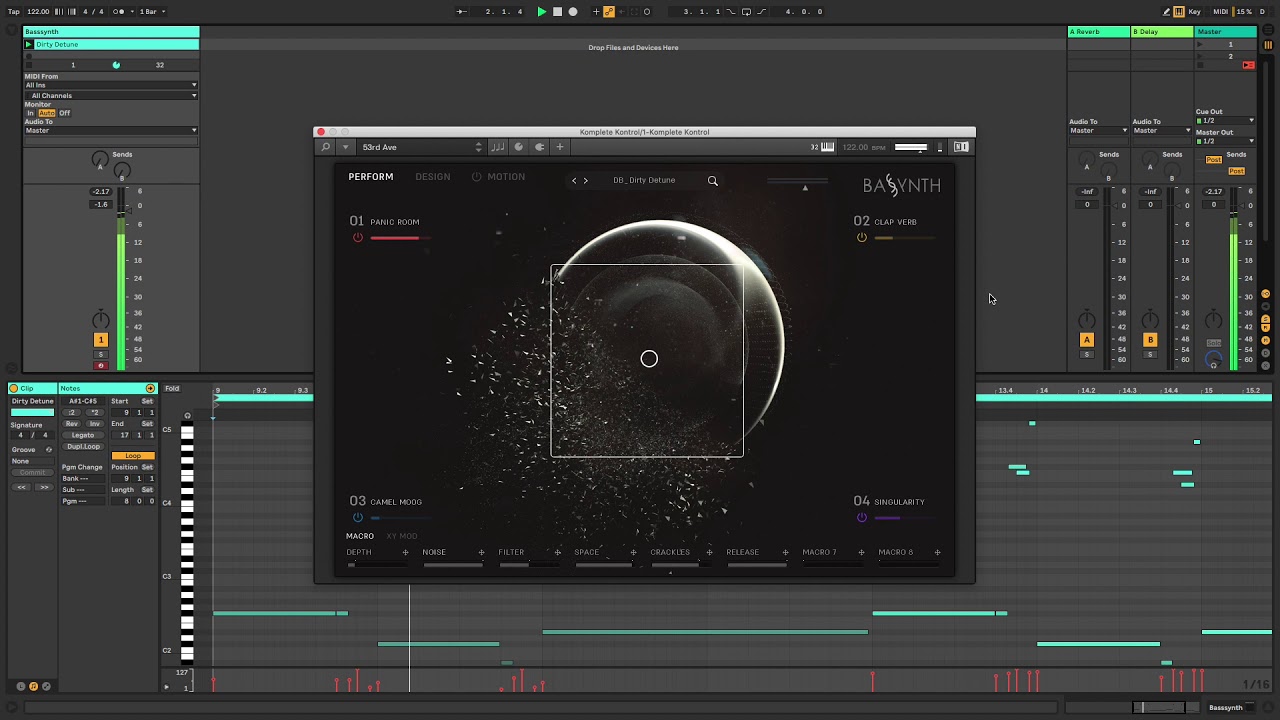This screenshot has width=1280, height=720.
Task: Click the Loop button in clip view
Action: (x=132, y=456)
